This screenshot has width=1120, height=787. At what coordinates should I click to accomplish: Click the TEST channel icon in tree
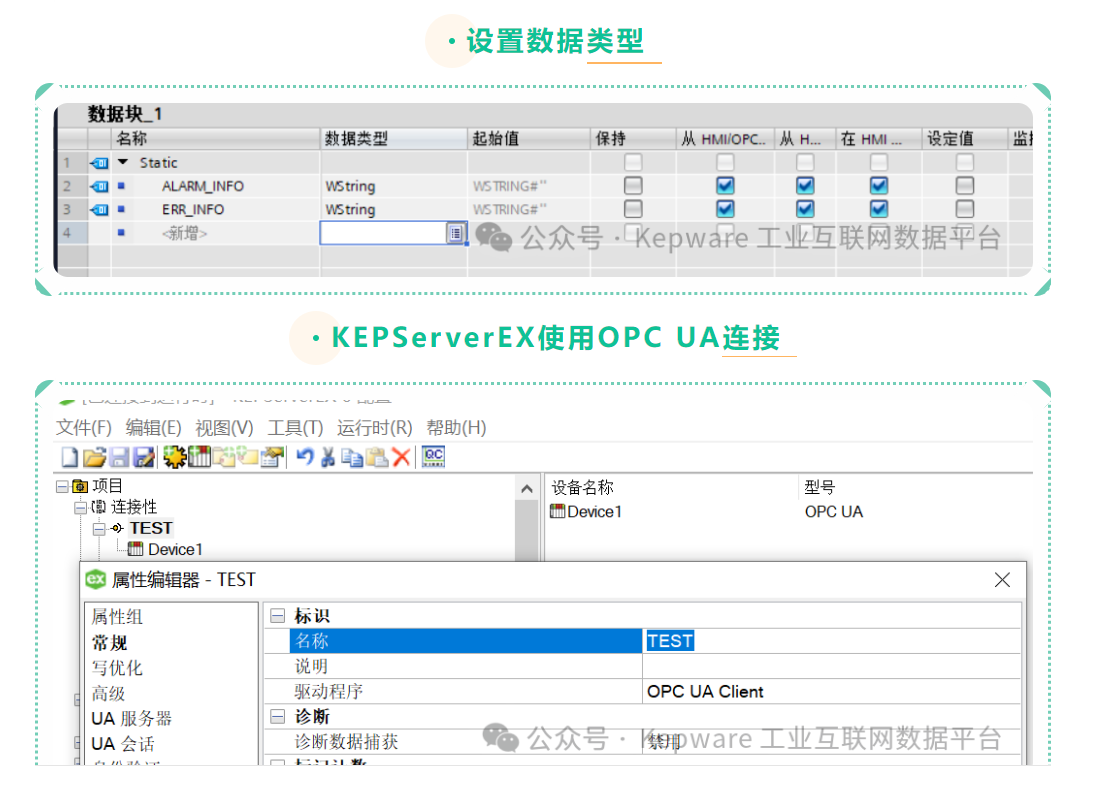coord(117,528)
